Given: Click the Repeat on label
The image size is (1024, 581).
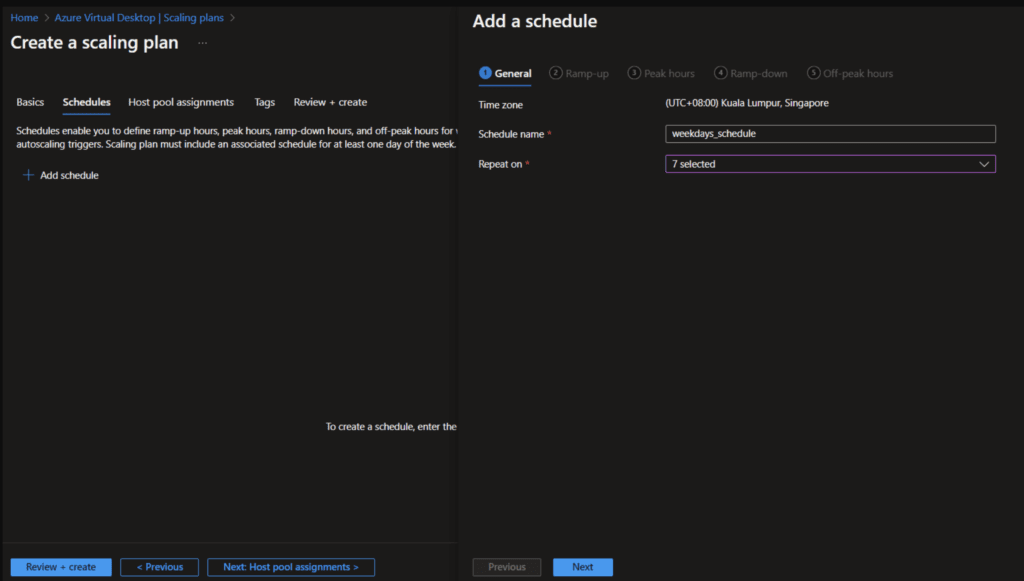Looking at the screenshot, I should coord(500,164).
